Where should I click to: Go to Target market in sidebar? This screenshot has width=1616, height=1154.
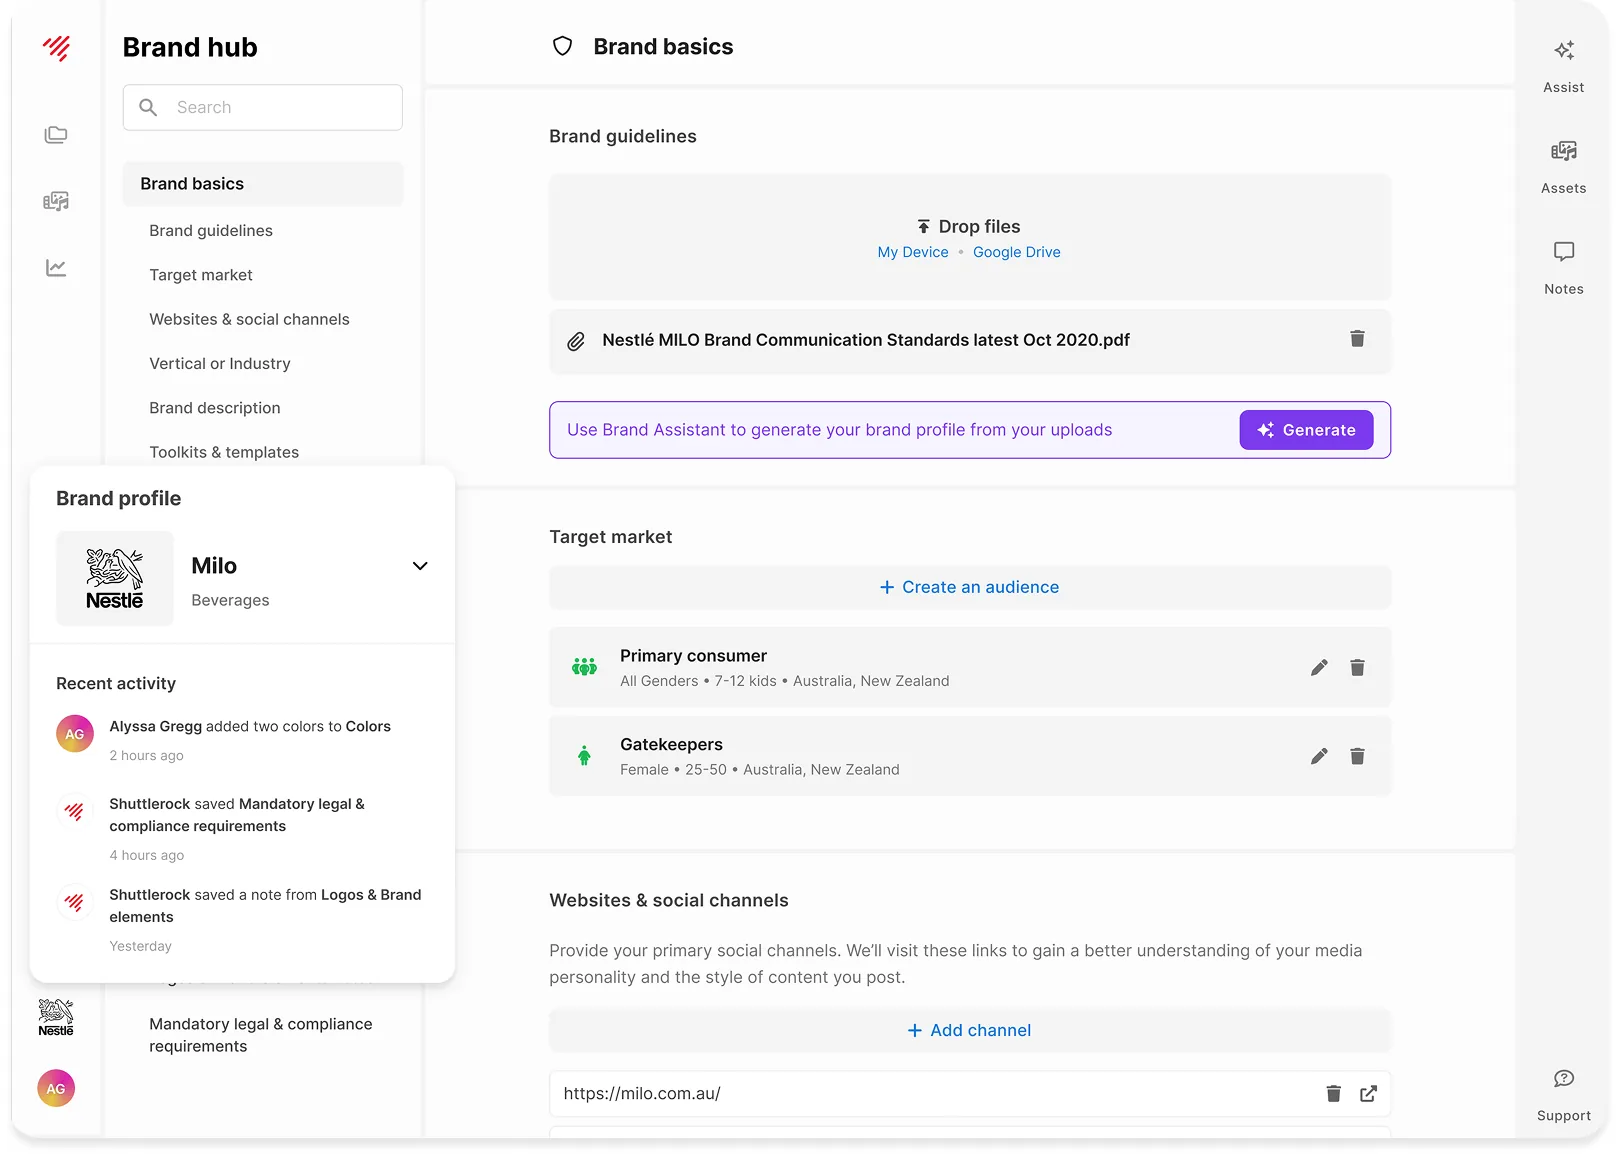pos(201,275)
